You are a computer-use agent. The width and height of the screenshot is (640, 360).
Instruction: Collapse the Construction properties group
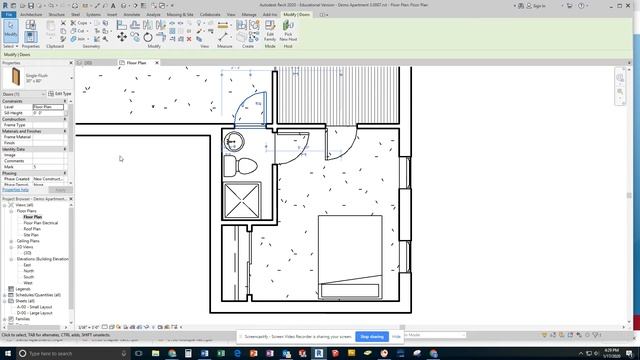65,119
